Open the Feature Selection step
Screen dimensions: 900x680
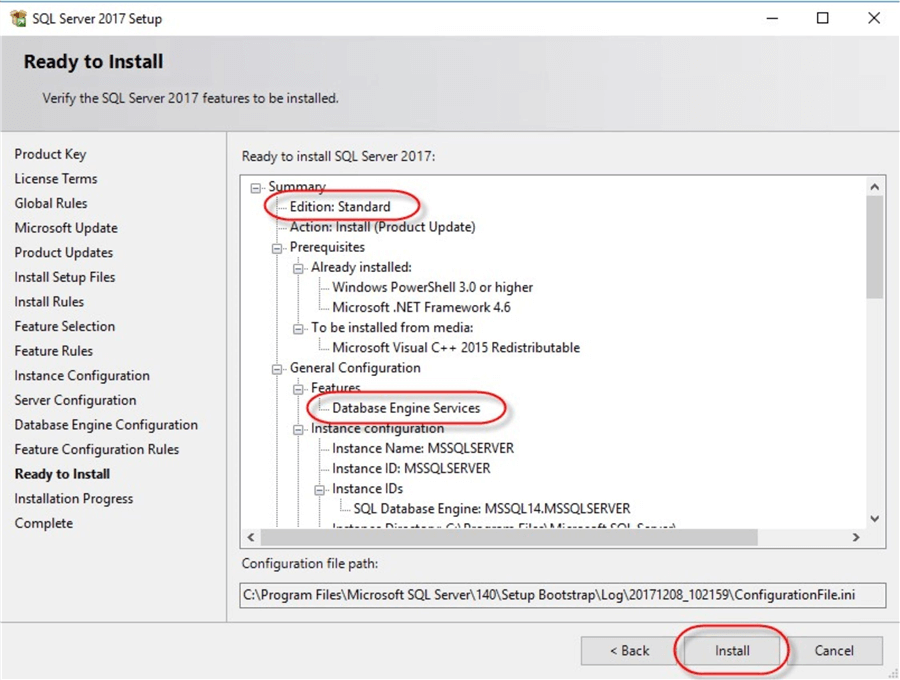pyautogui.click(x=64, y=326)
